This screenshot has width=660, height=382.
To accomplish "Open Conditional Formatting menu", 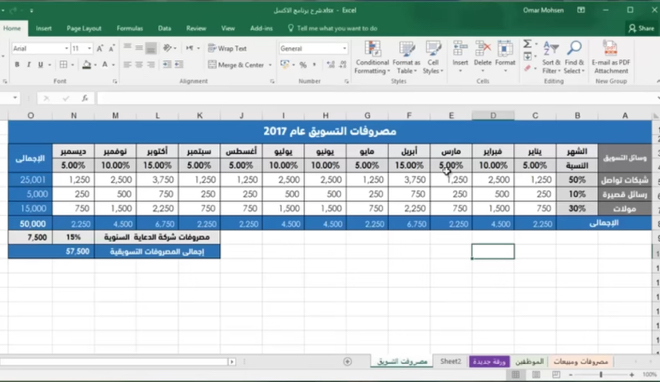I will 372,58.
